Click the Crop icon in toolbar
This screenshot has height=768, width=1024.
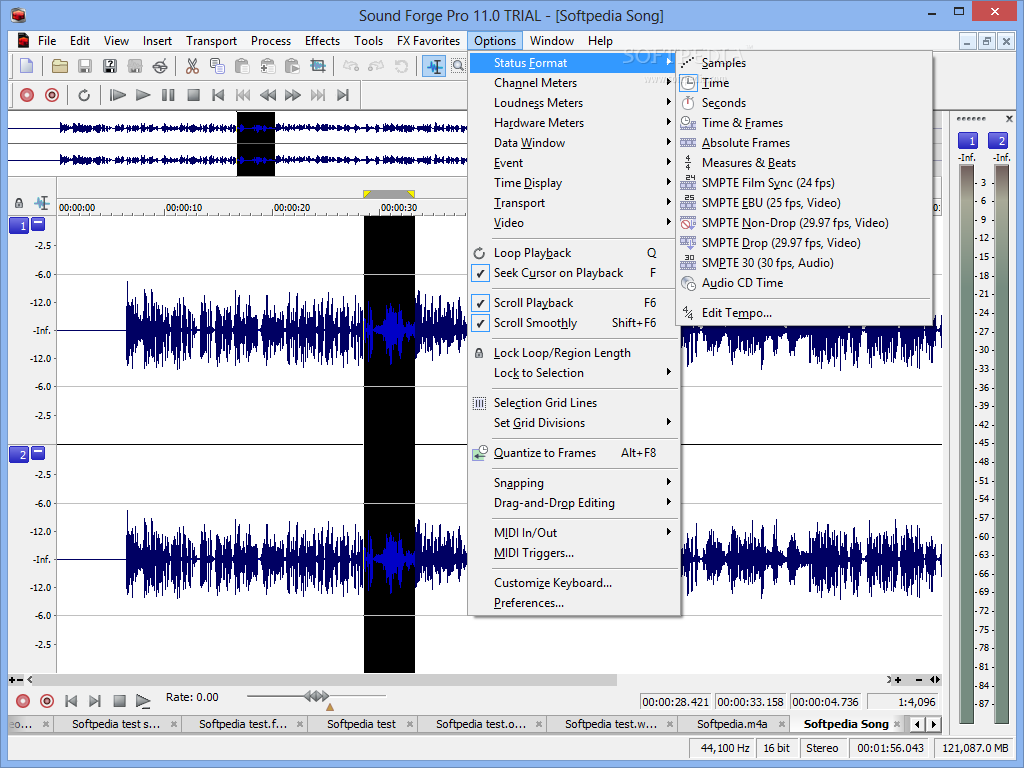[x=318, y=66]
